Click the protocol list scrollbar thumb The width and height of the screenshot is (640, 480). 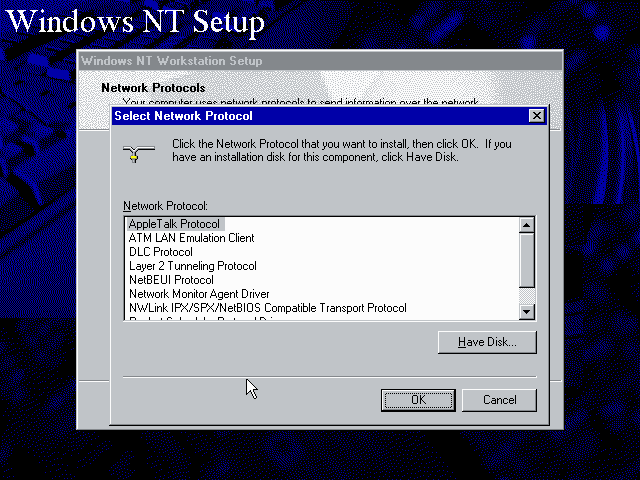(527, 259)
